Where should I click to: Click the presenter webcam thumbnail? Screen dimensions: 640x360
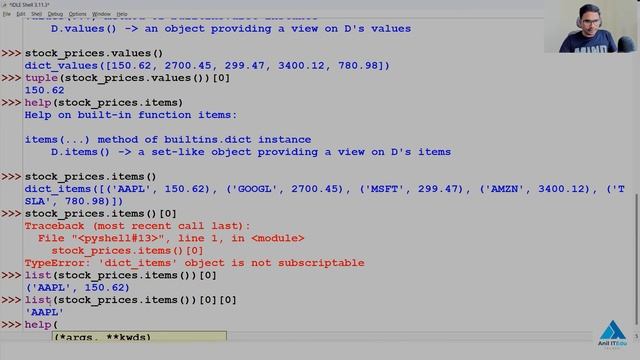tap(591, 27)
